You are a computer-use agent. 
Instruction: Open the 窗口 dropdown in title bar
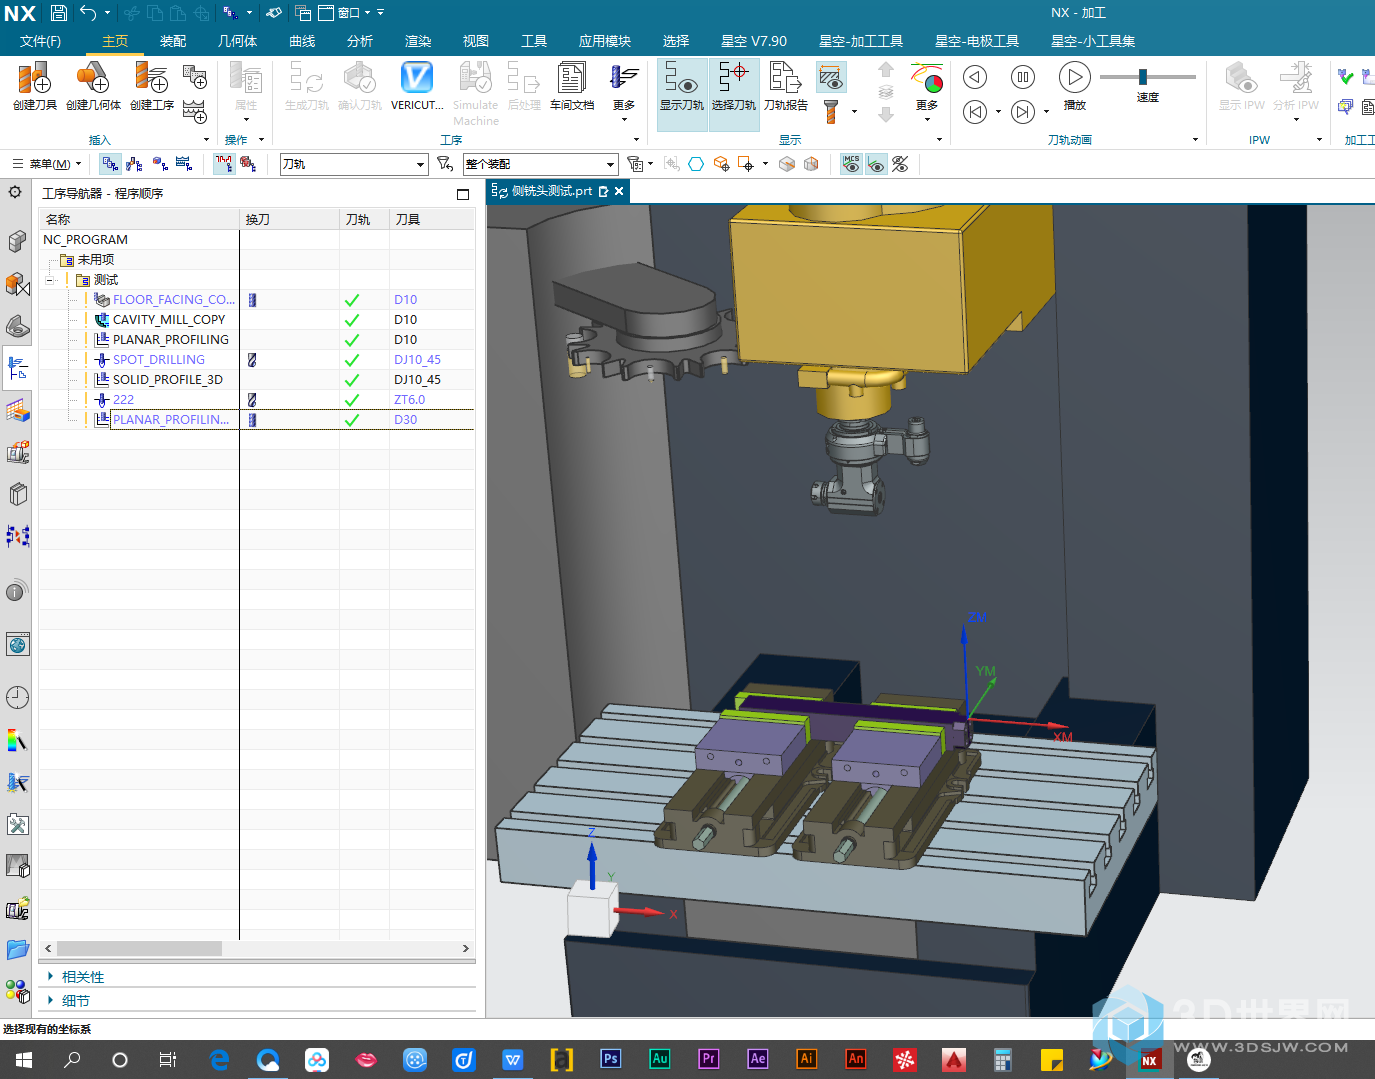(x=345, y=13)
